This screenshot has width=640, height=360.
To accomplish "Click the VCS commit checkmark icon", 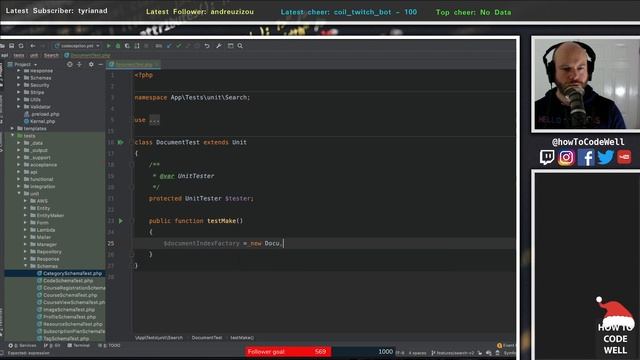I will click(179, 46).
